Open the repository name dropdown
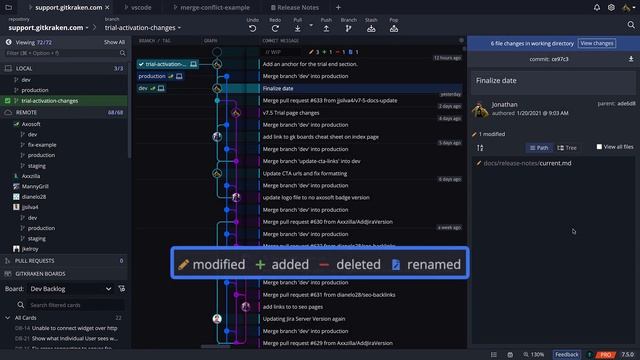Image resolution: width=640 pixels, height=360 pixels. (x=48, y=28)
